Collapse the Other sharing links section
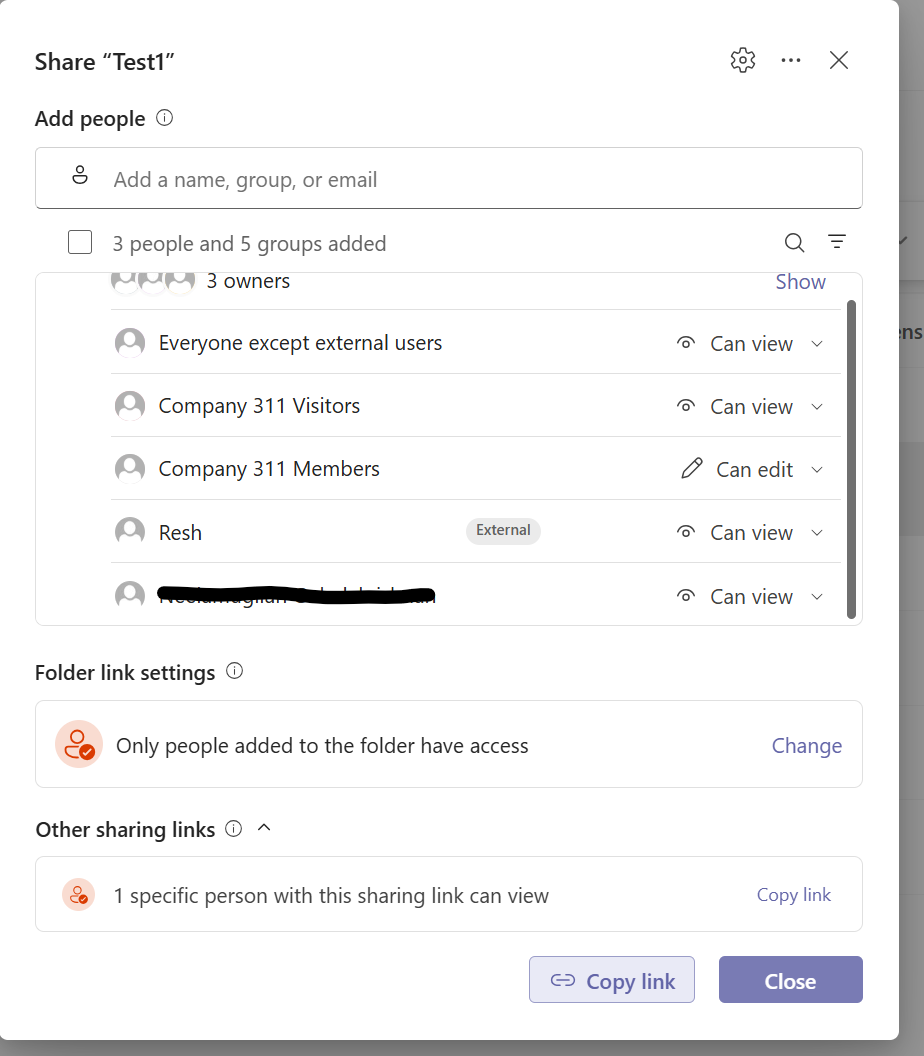924x1056 pixels. (x=264, y=828)
